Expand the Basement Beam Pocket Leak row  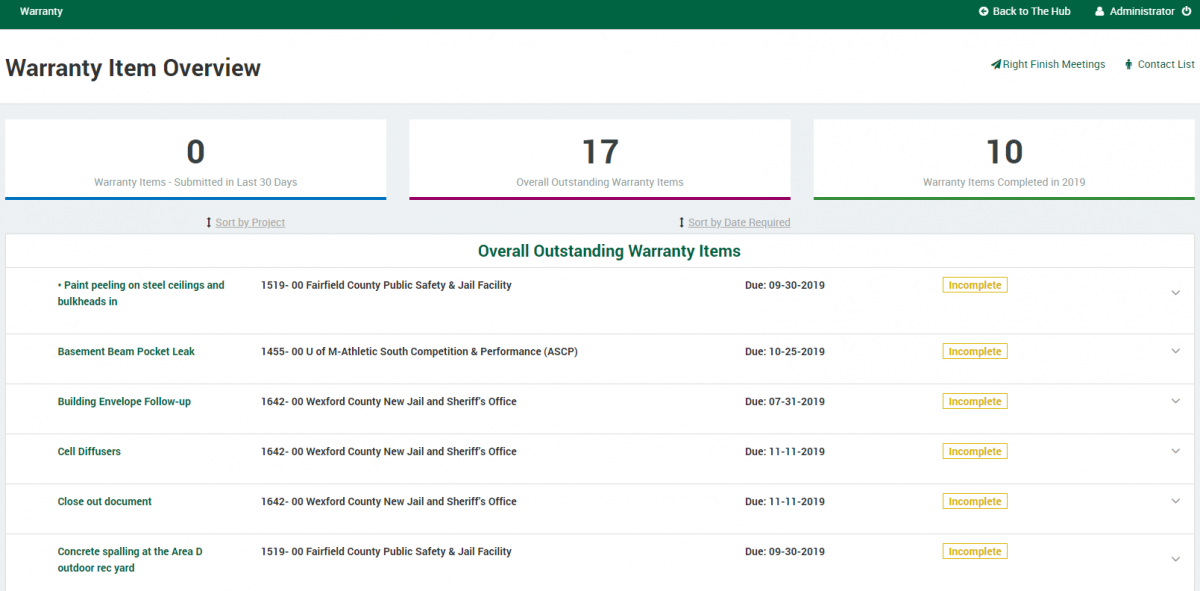tap(1175, 351)
